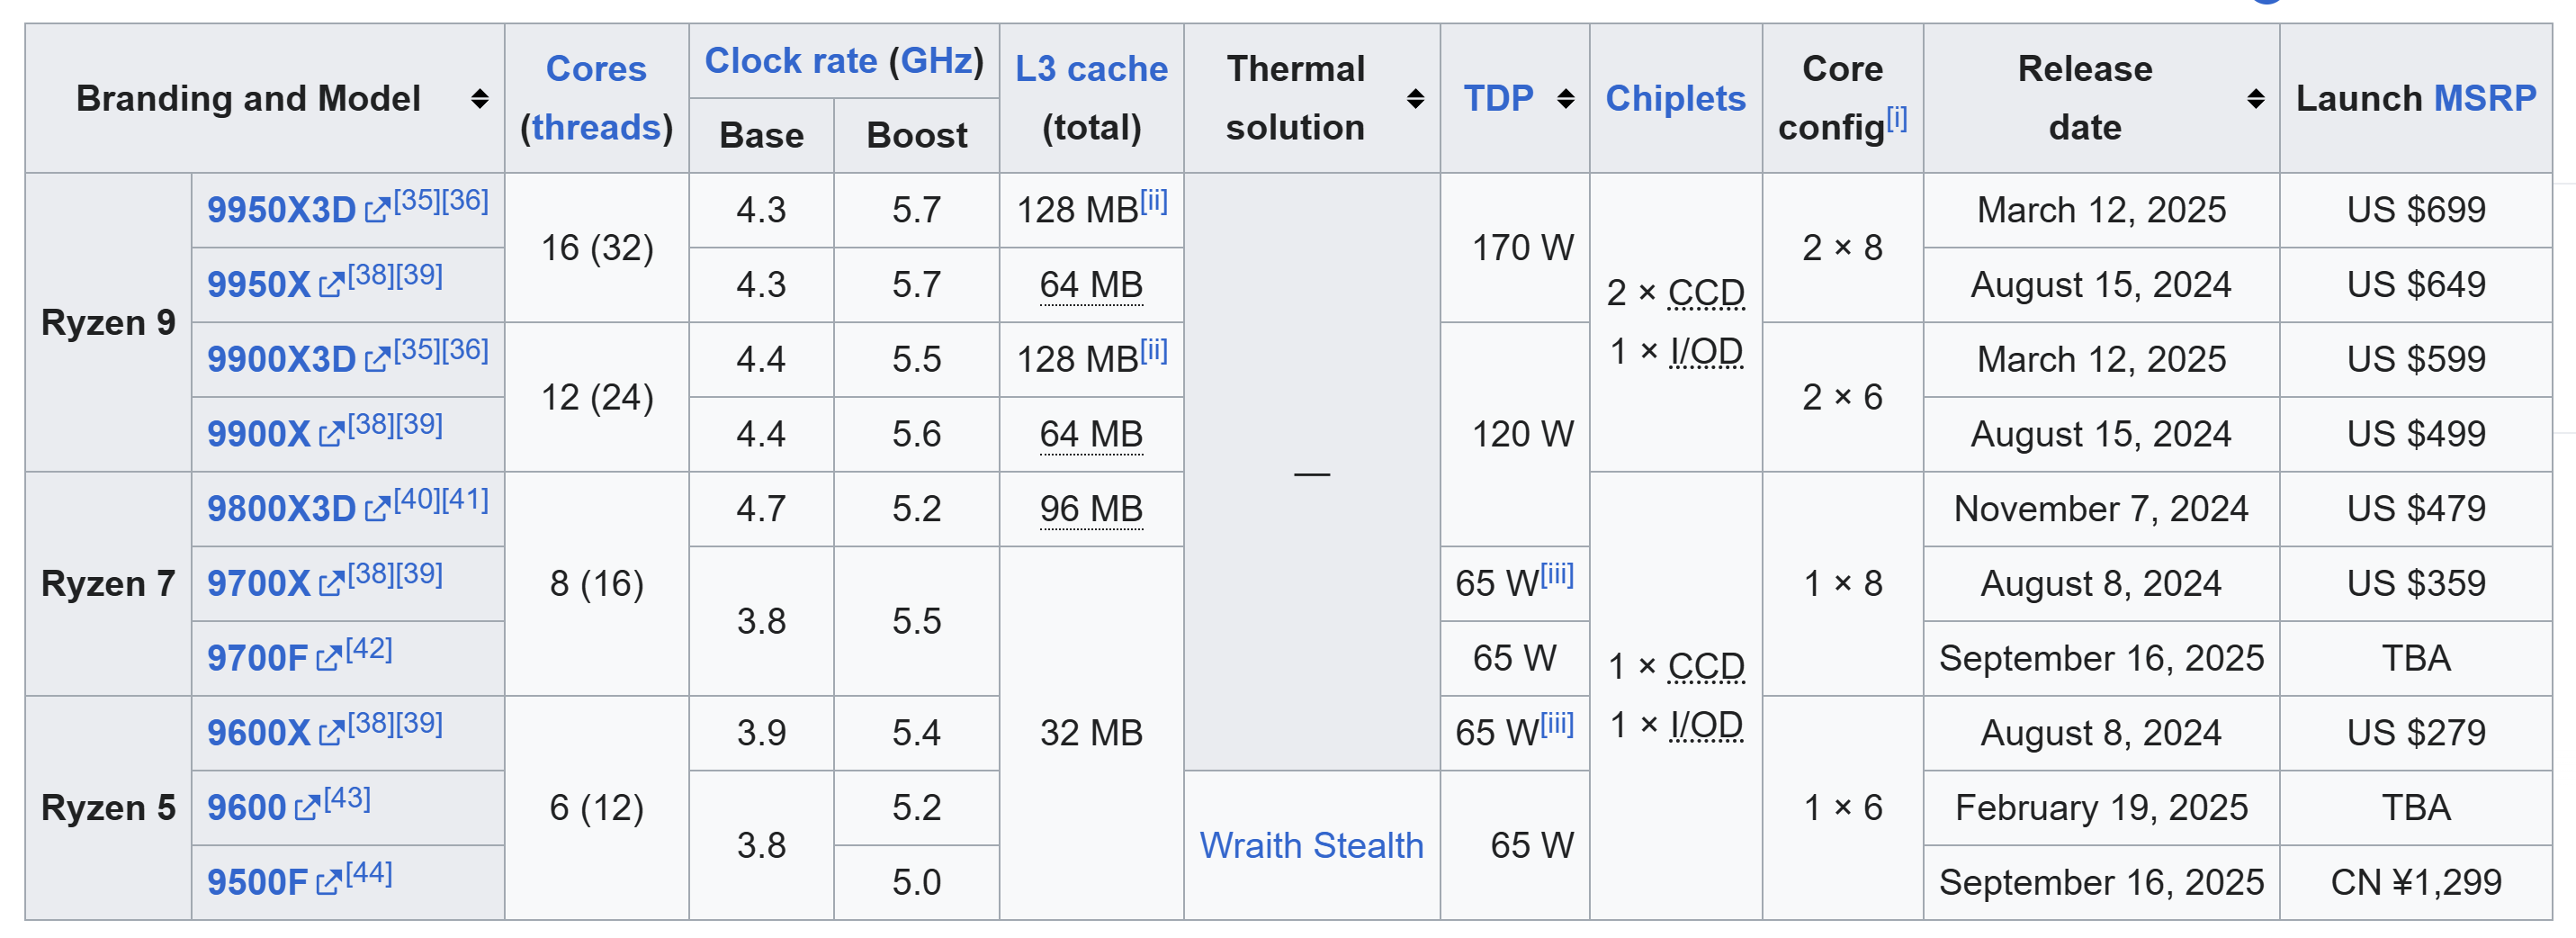2576x938 pixels.
Task: Open the 9950X3D external link
Action: coord(281,210)
